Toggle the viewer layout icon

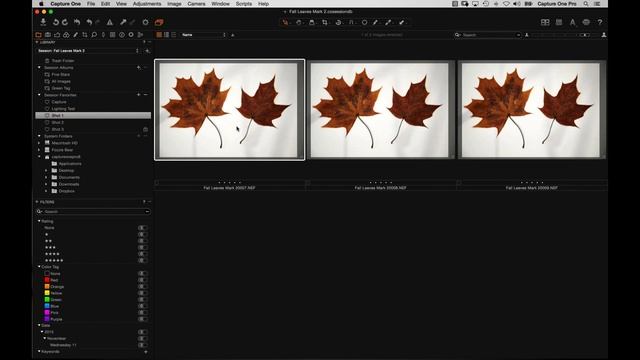pos(545,22)
